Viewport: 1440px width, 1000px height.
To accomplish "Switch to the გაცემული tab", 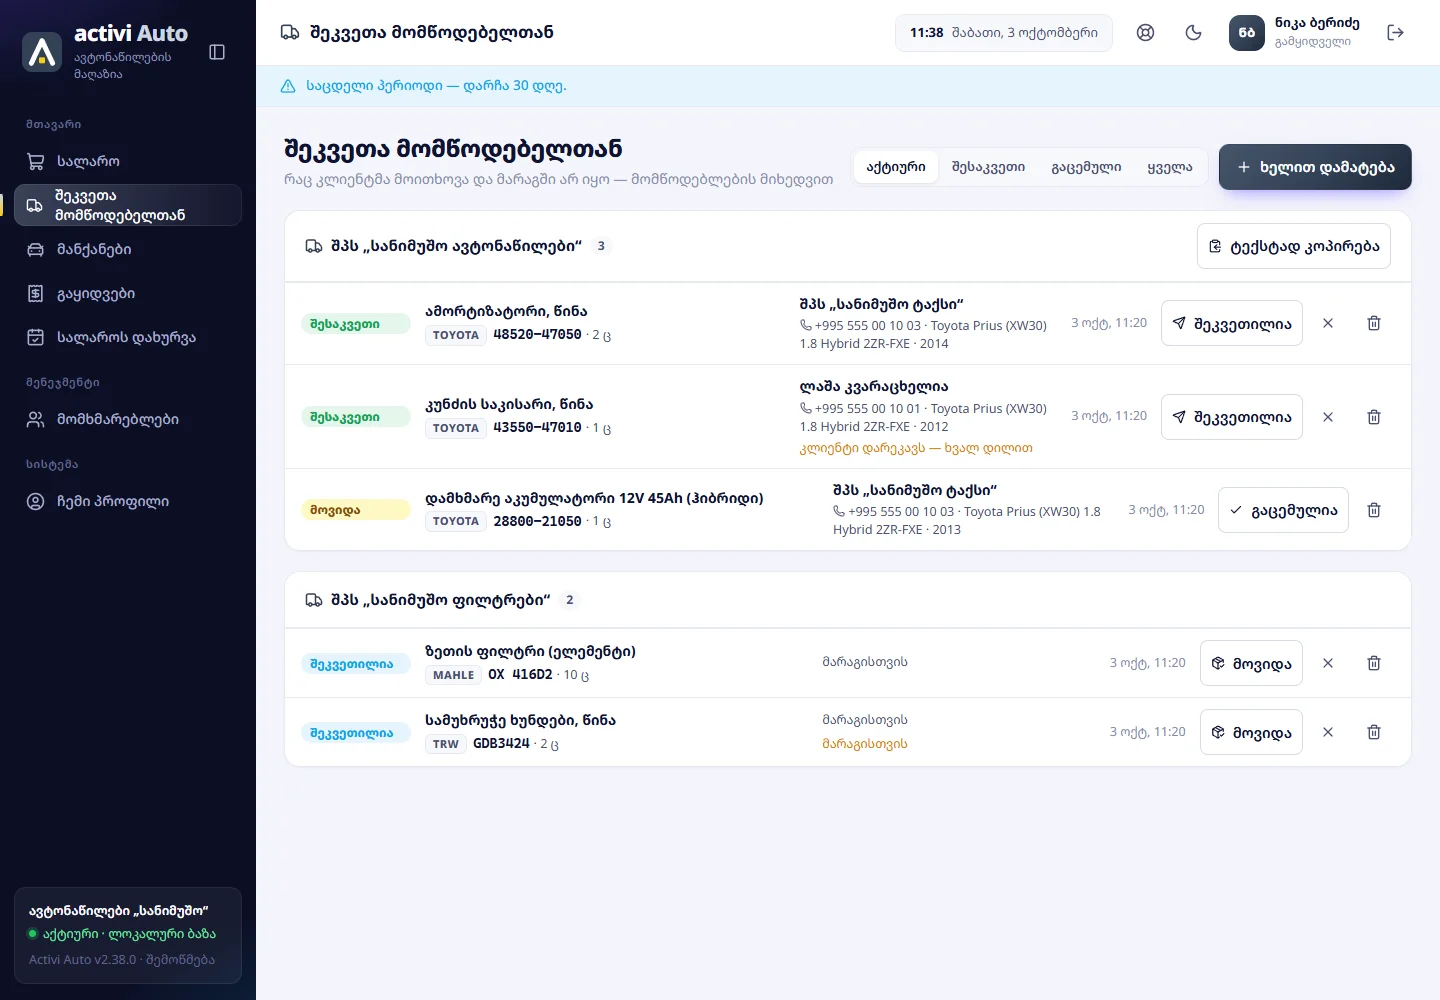I will tap(1086, 167).
